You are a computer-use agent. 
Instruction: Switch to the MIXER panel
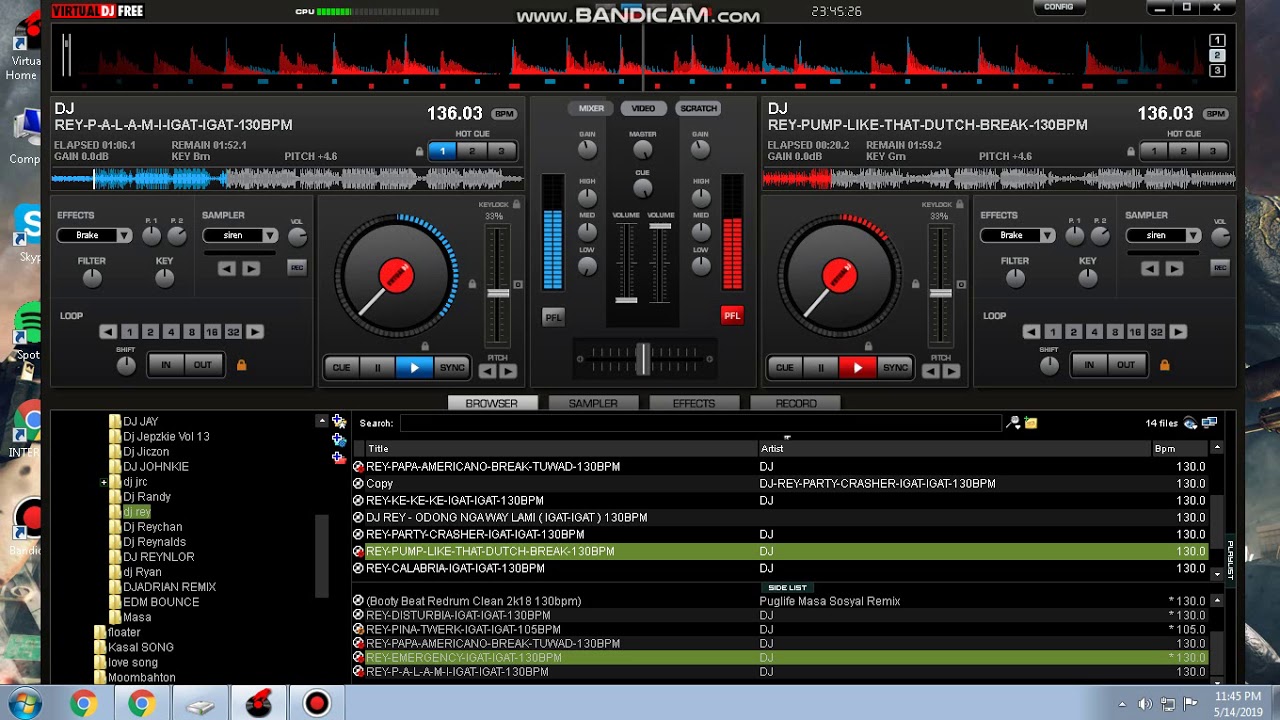(x=591, y=108)
